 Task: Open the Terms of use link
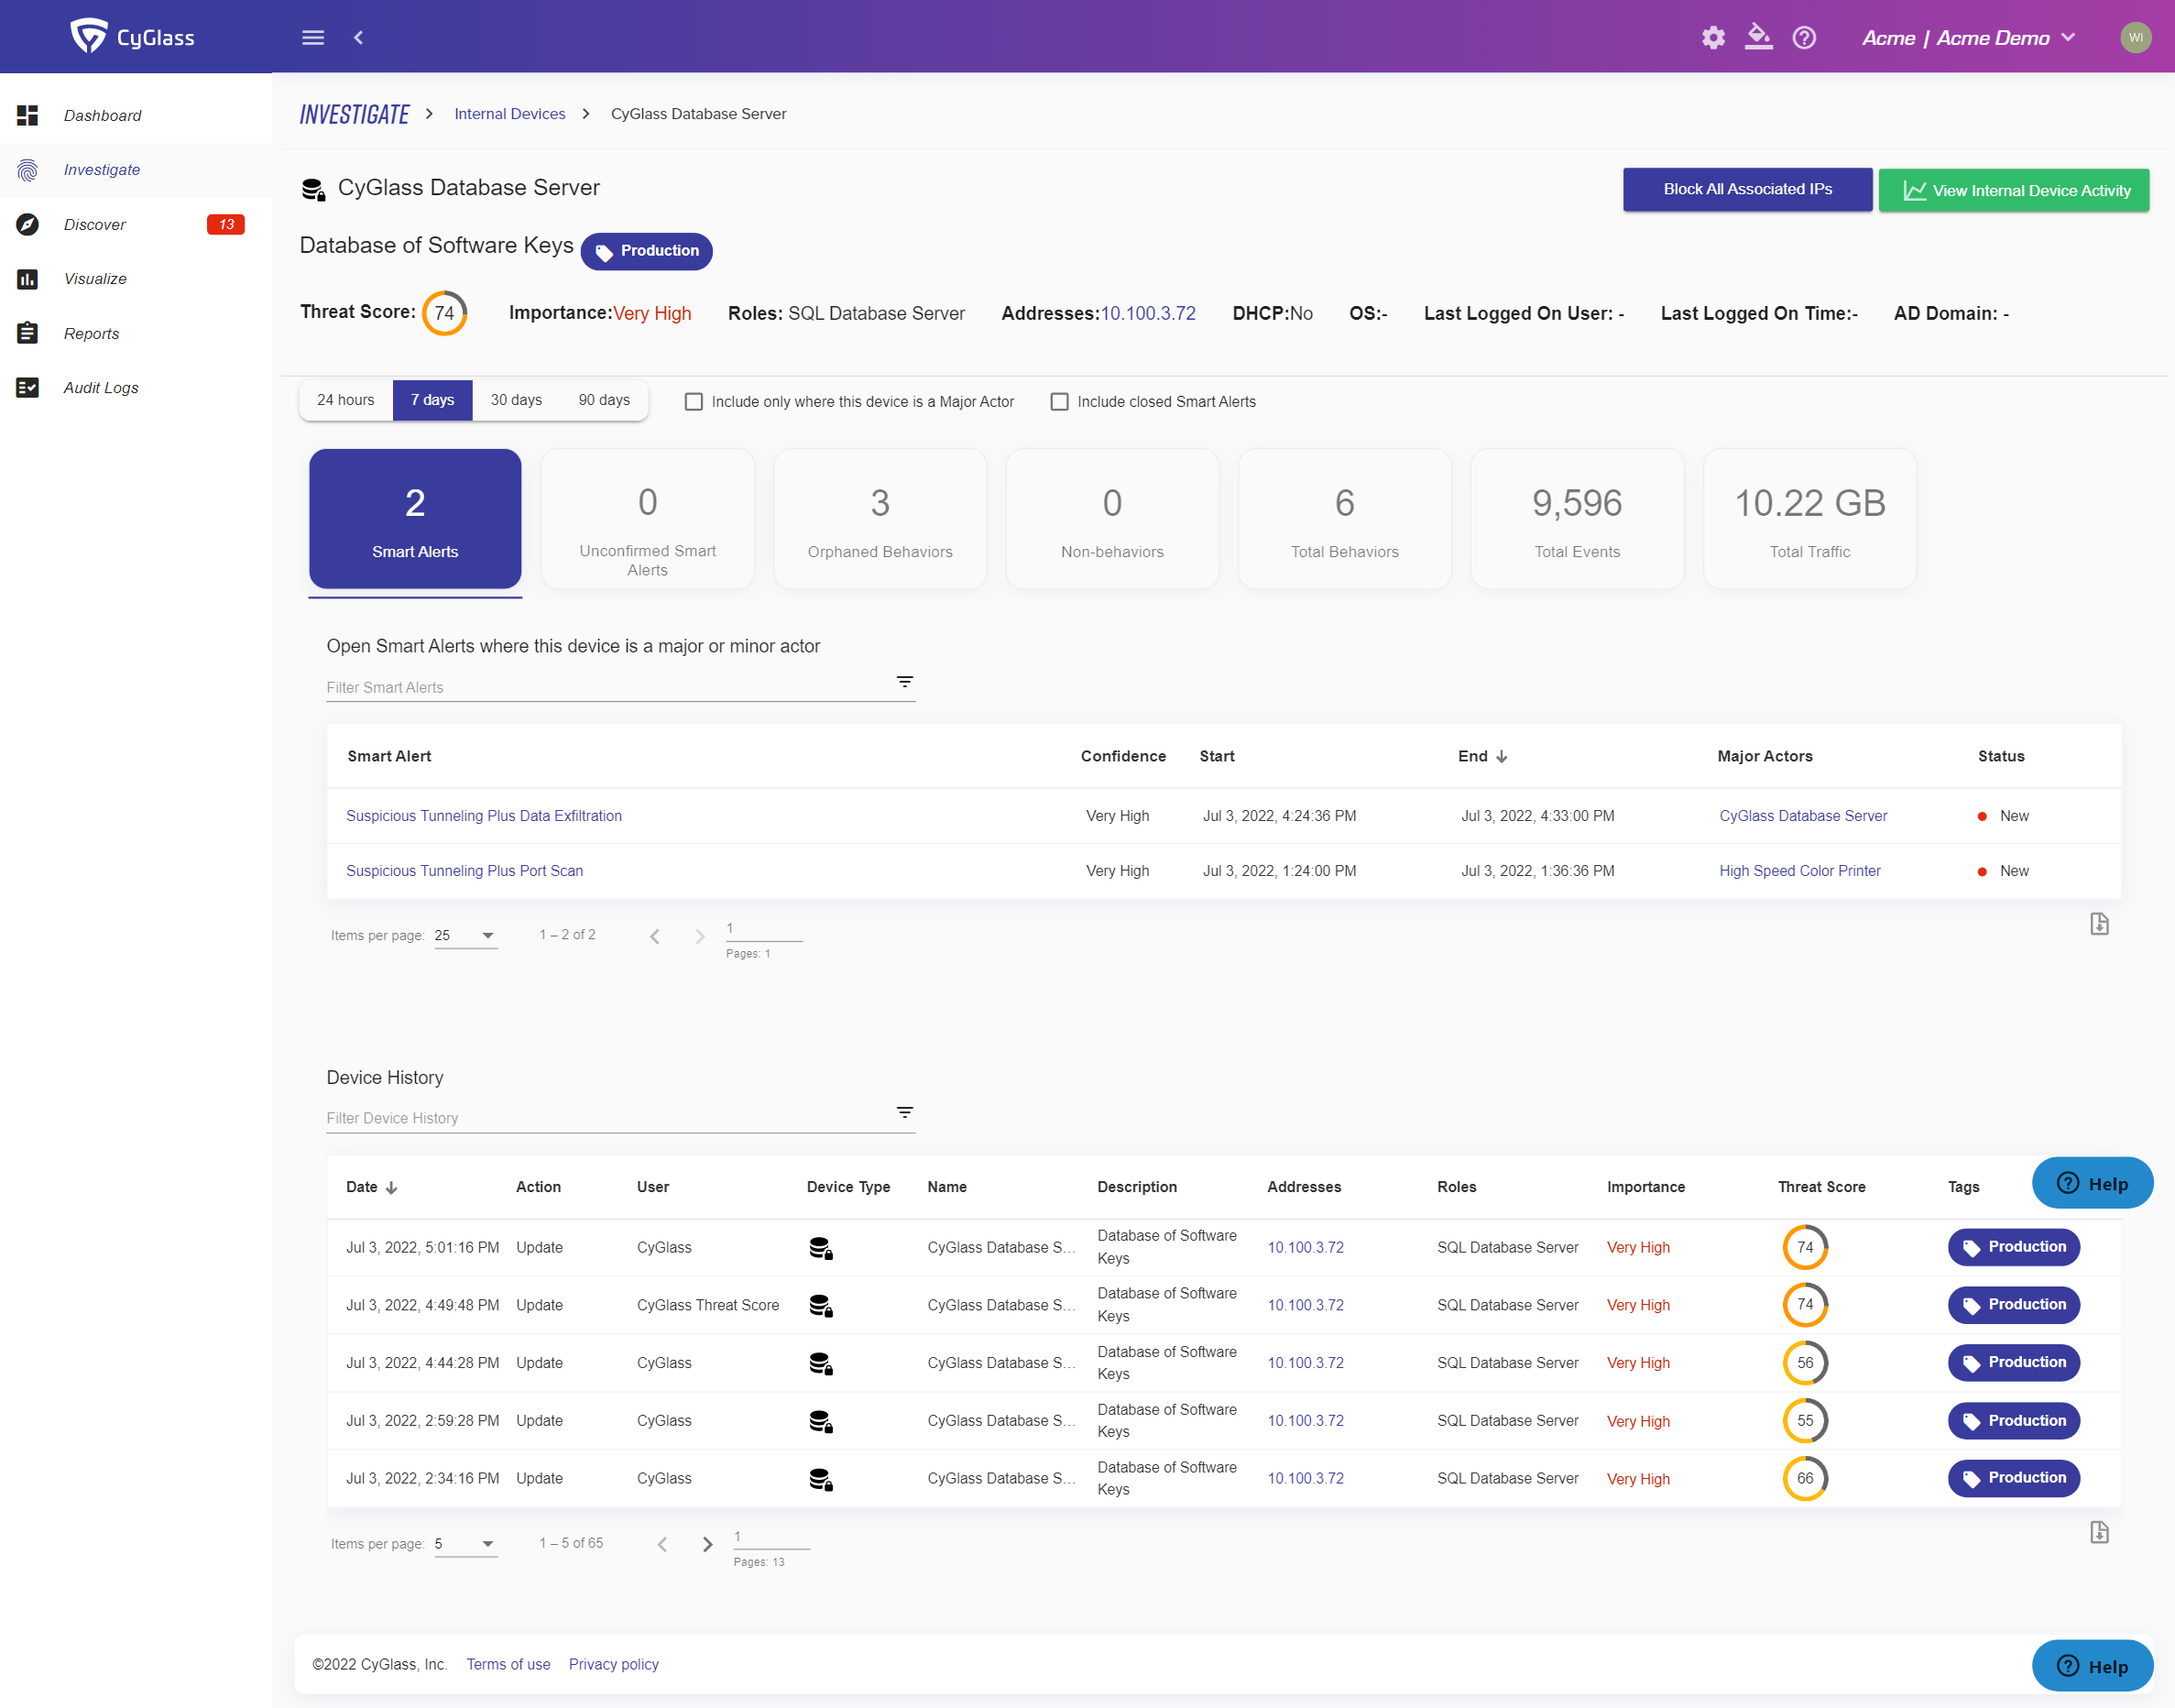coord(508,1665)
